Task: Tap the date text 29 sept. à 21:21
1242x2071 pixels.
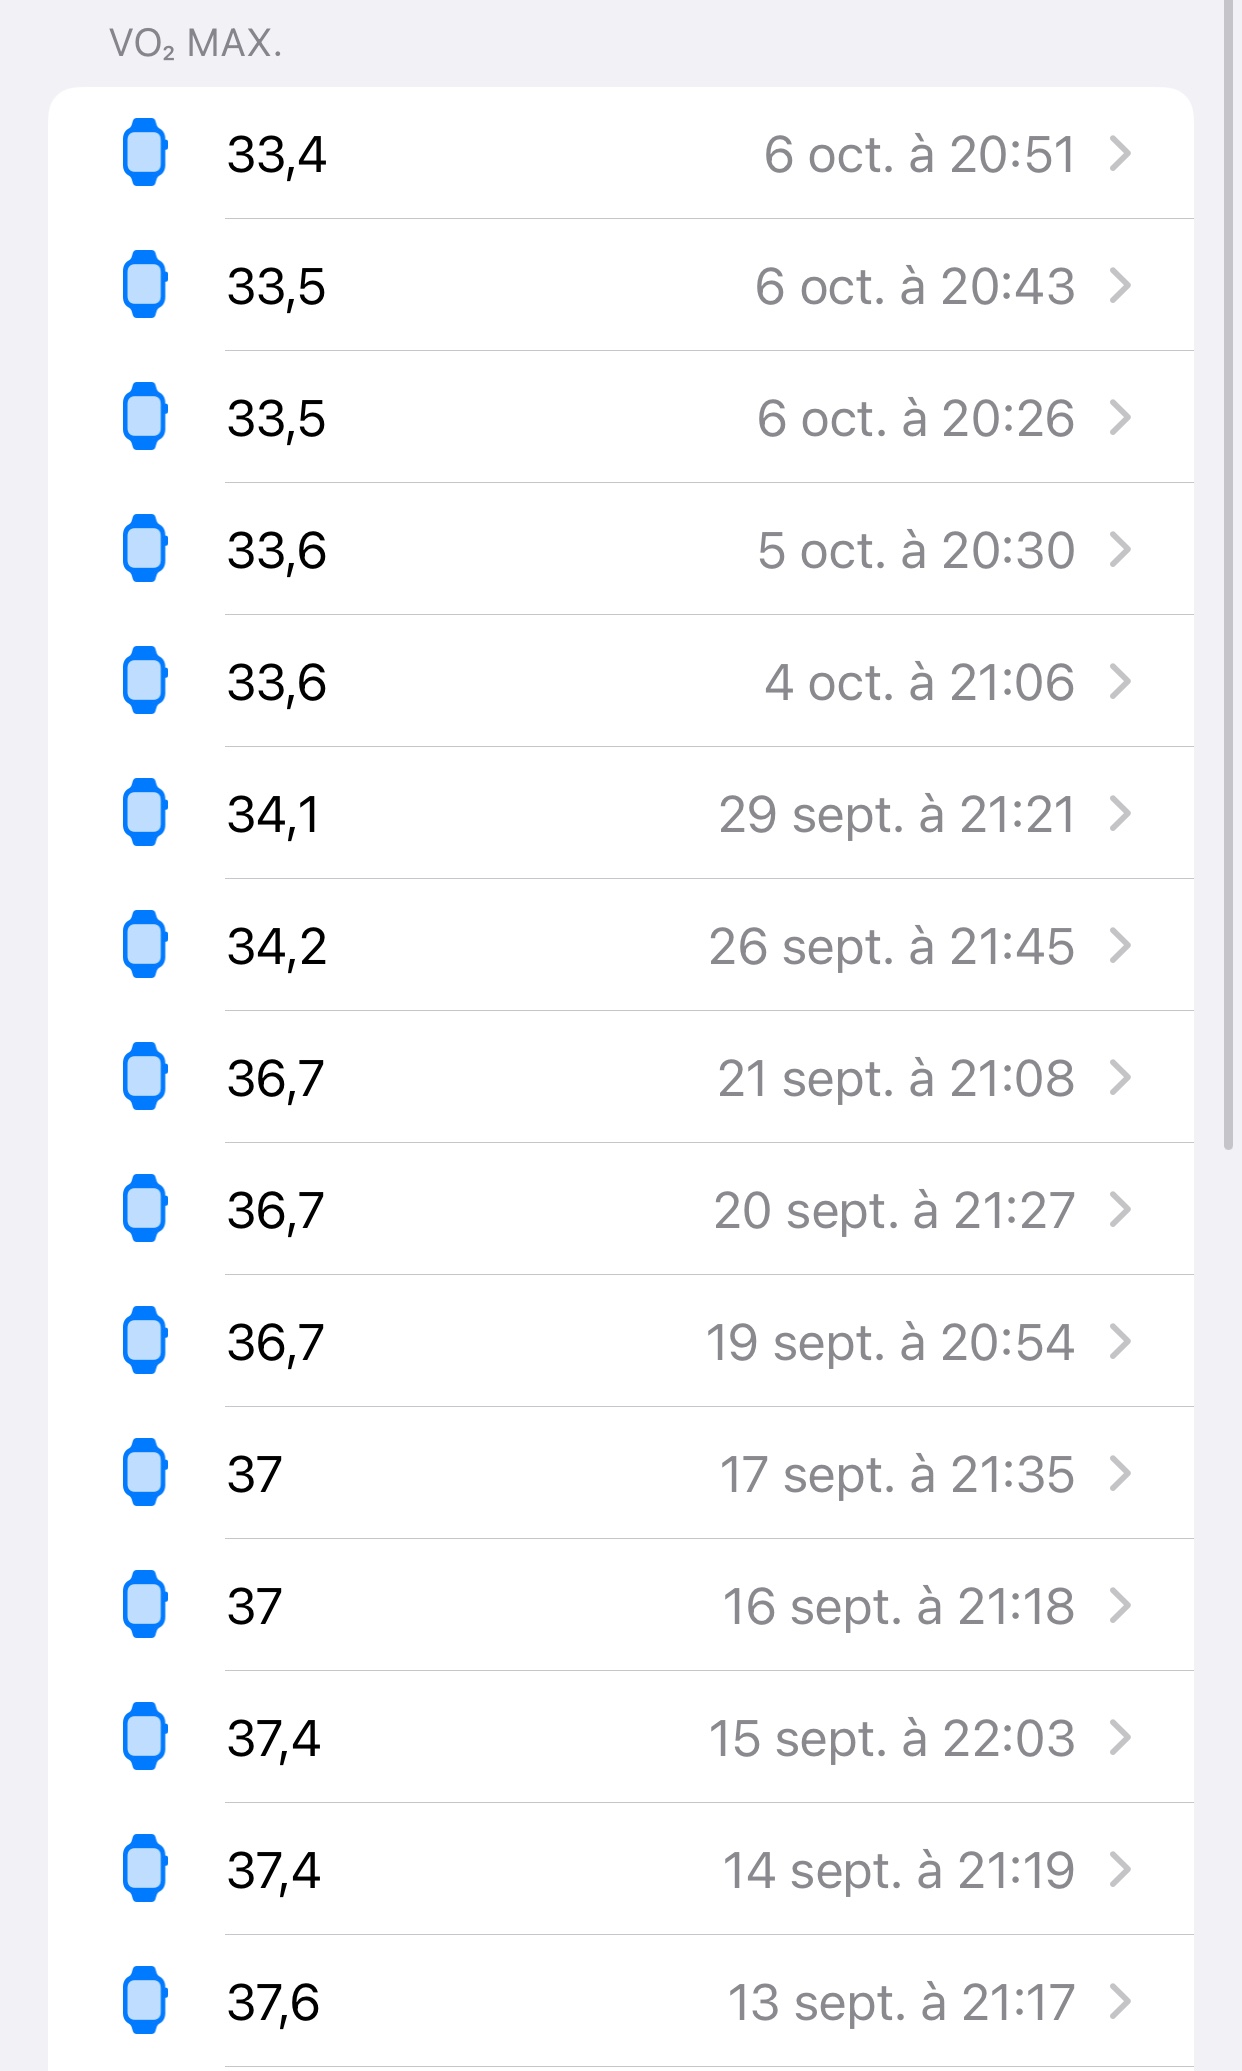Action: point(896,814)
